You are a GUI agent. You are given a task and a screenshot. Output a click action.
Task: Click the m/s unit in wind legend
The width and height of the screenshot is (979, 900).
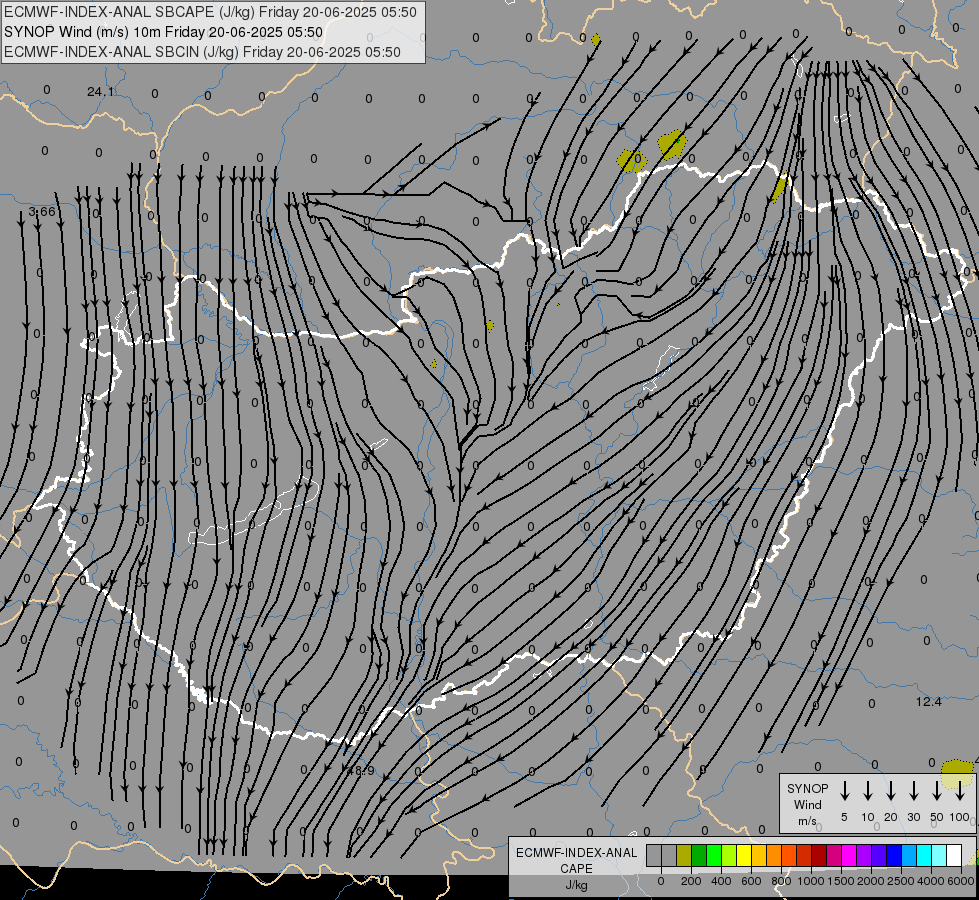(x=807, y=821)
